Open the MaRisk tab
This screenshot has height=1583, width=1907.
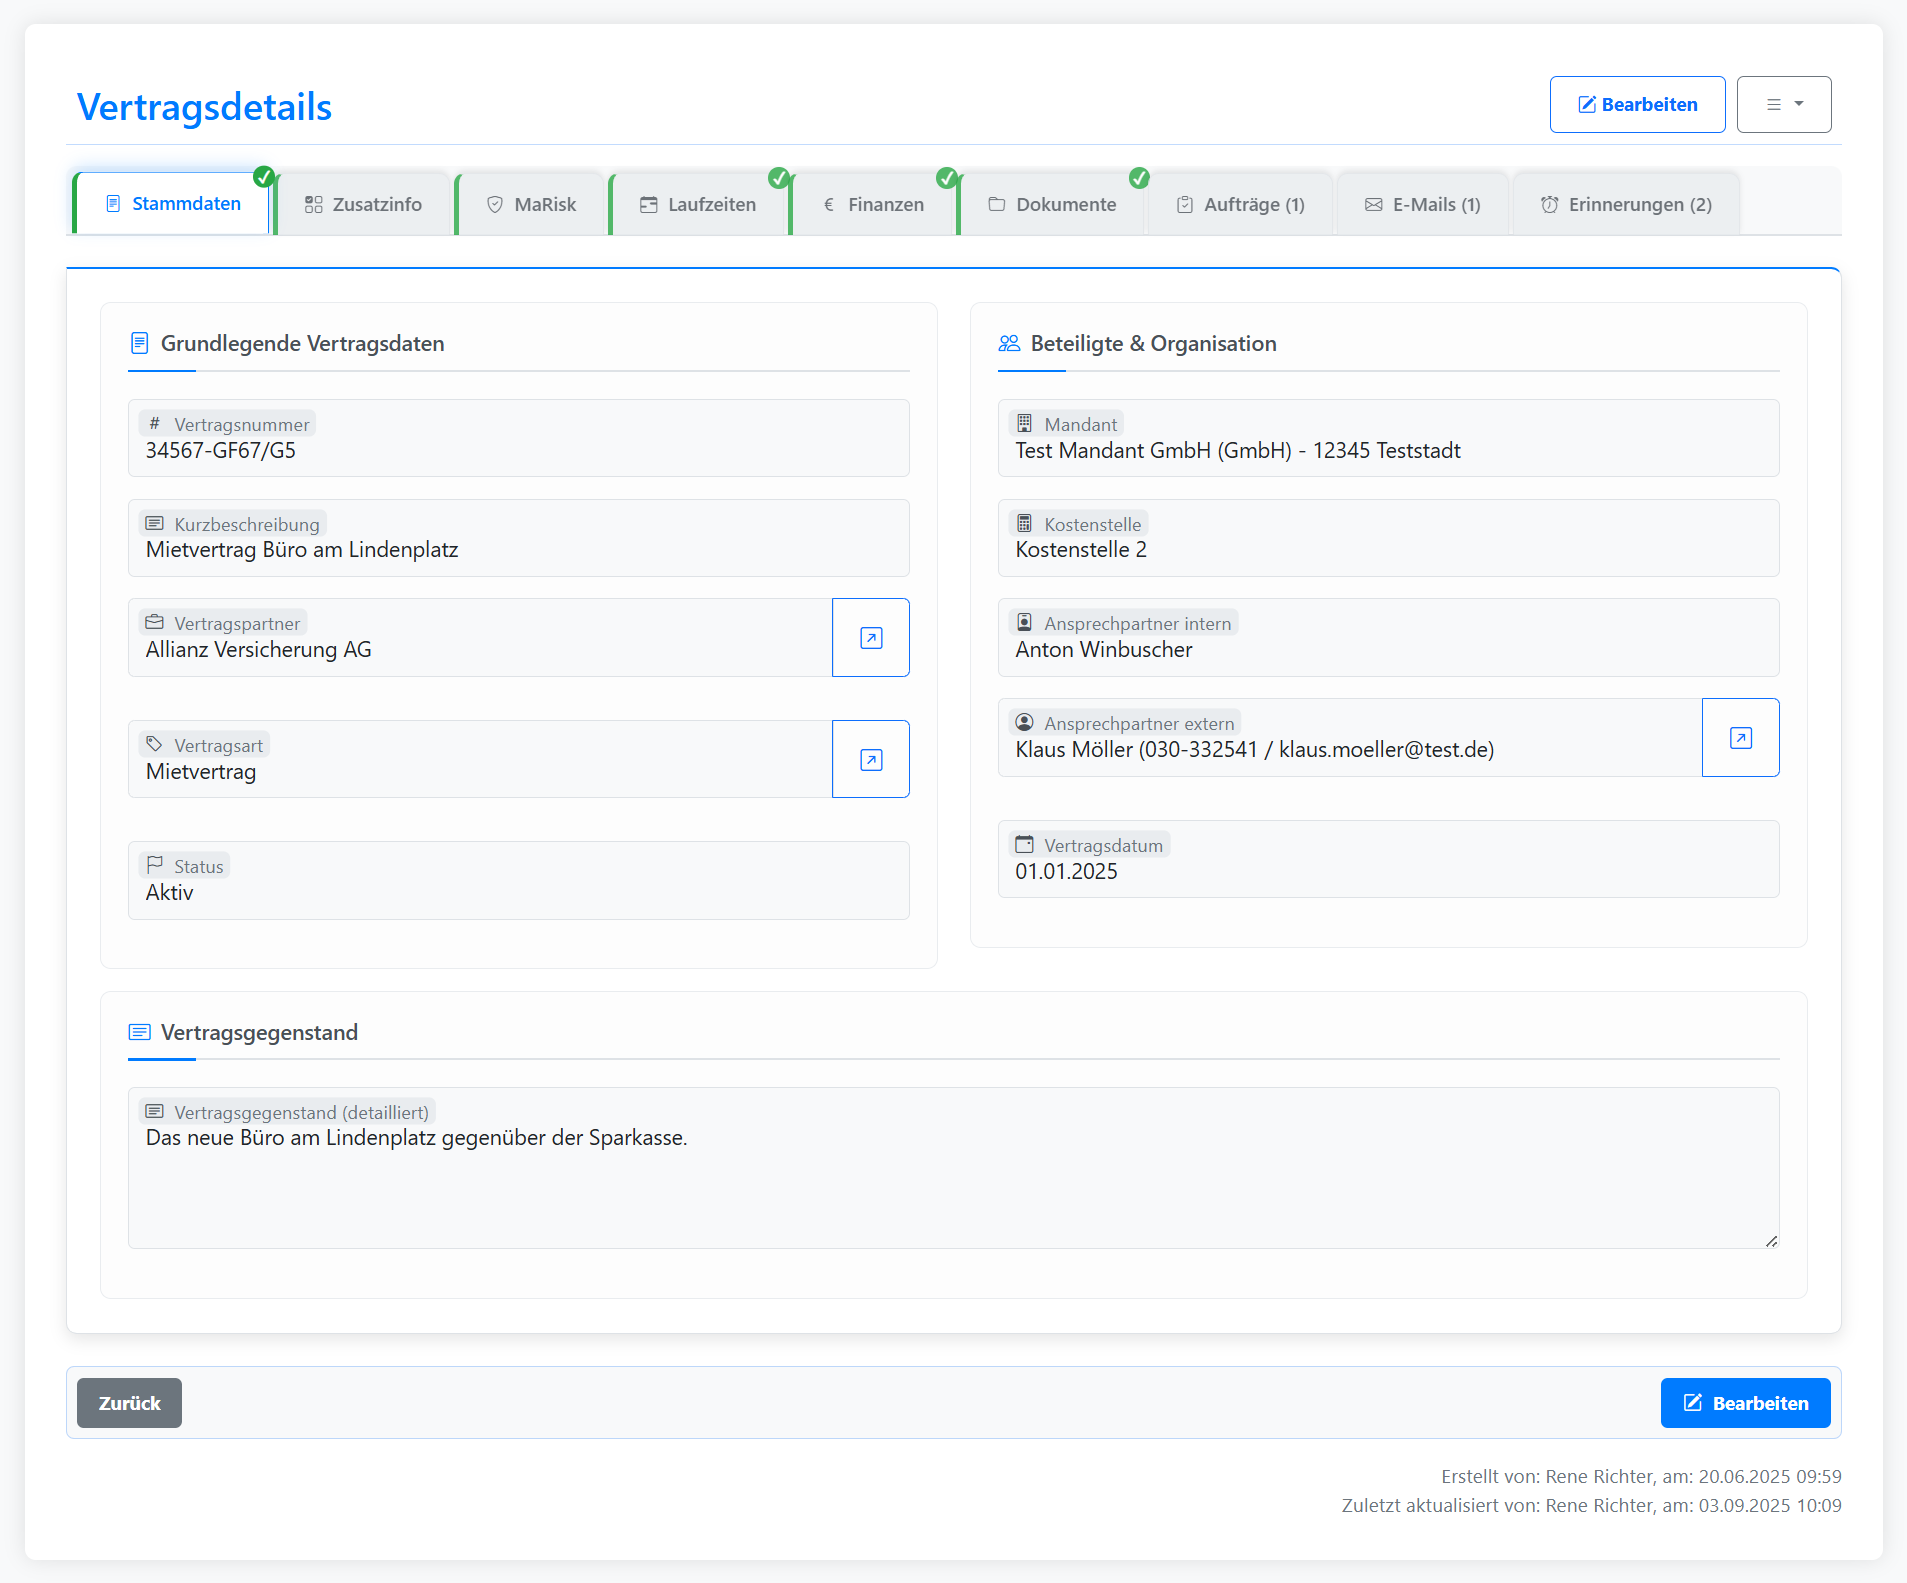pyautogui.click(x=532, y=205)
